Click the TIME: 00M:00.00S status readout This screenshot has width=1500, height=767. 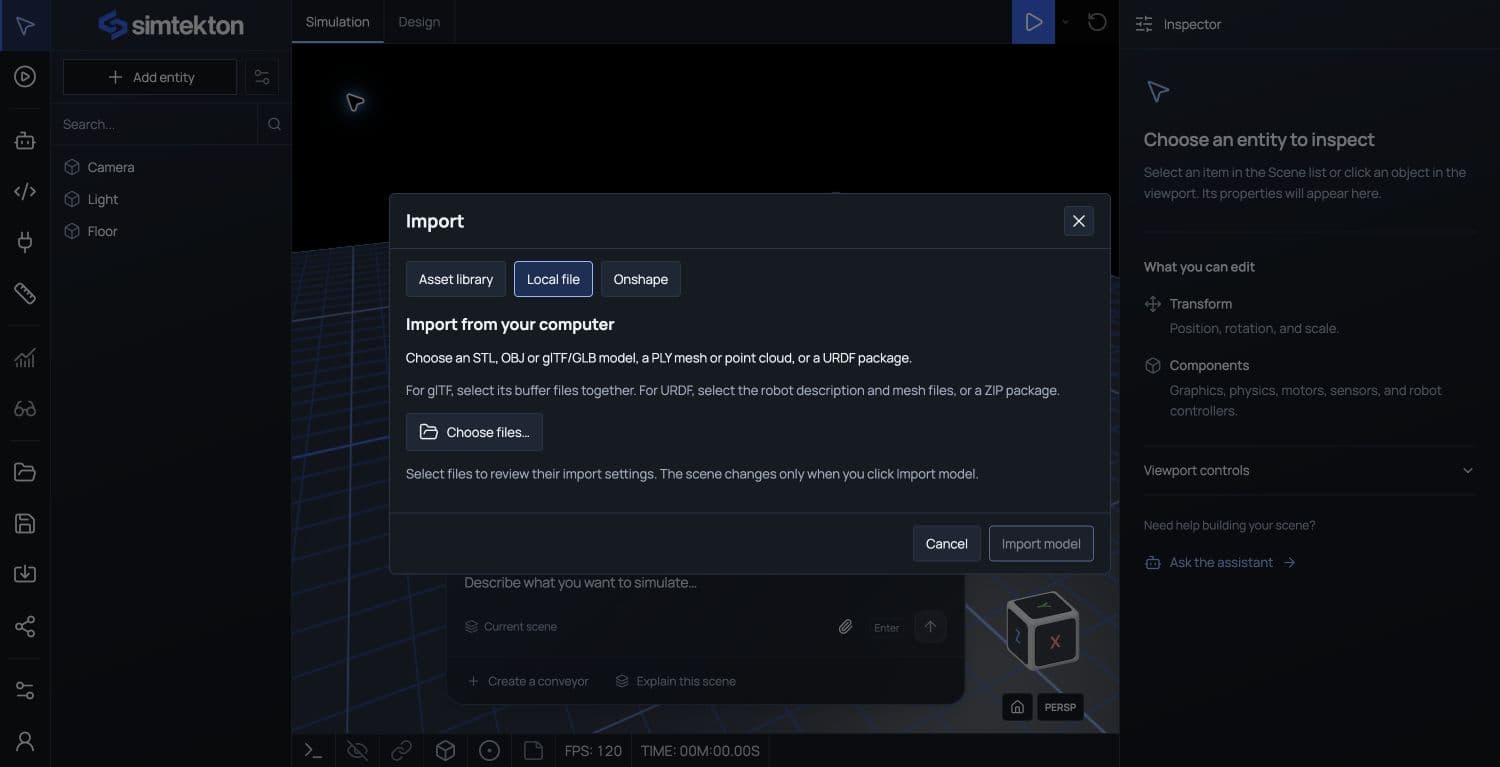[700, 751]
